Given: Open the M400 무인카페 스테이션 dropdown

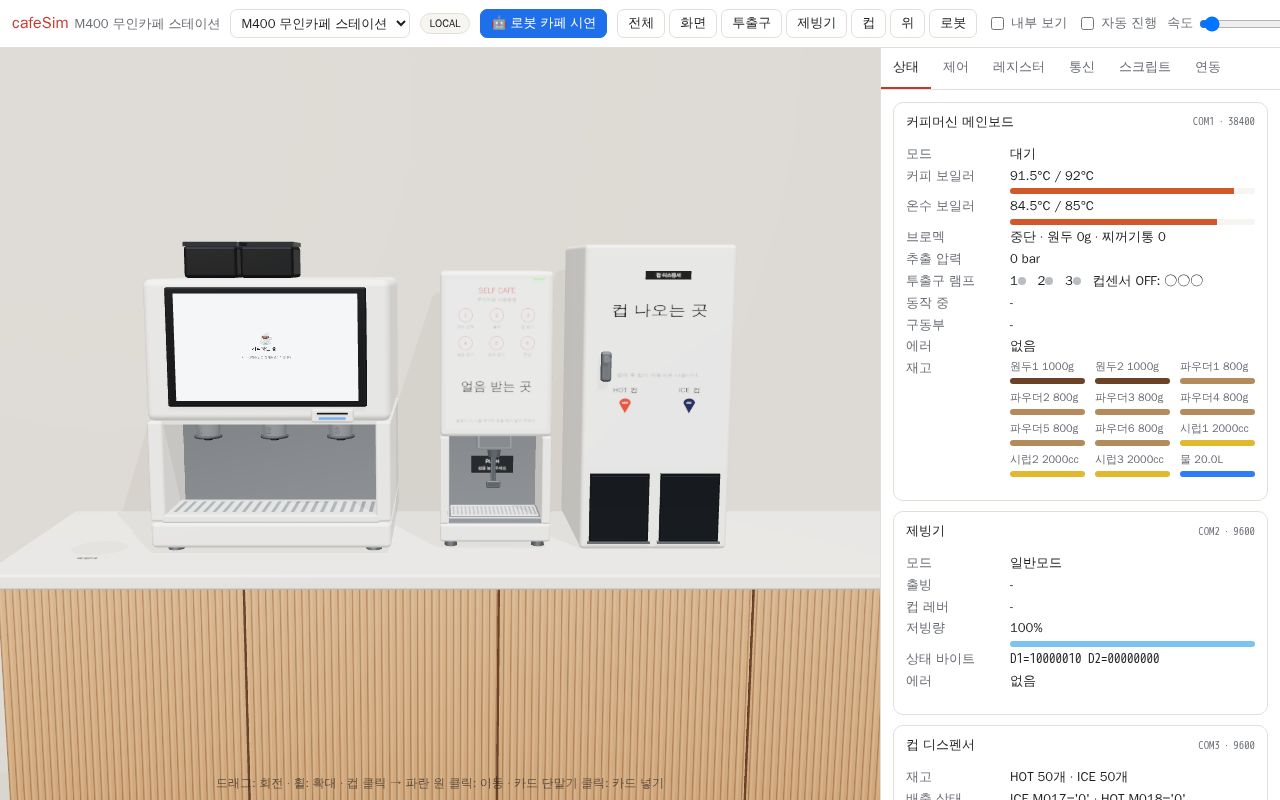Looking at the screenshot, I should tap(320, 23).
